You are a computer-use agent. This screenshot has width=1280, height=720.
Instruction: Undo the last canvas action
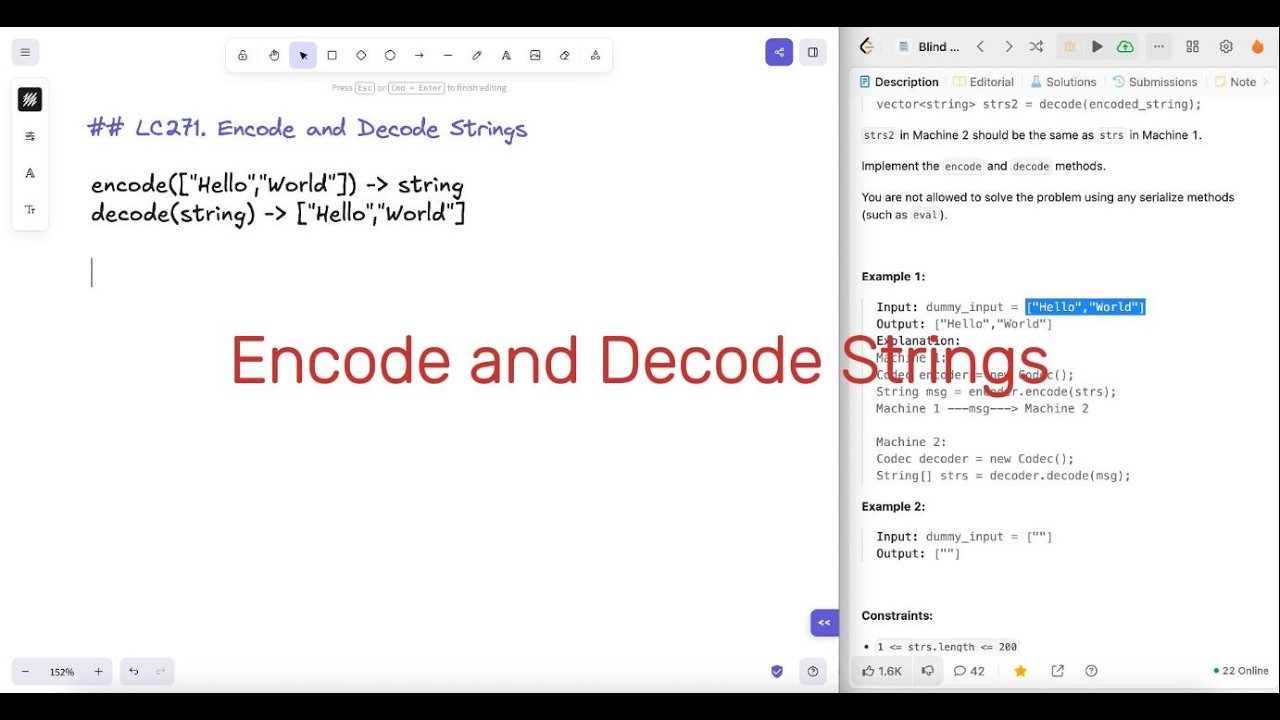pyautogui.click(x=133, y=672)
